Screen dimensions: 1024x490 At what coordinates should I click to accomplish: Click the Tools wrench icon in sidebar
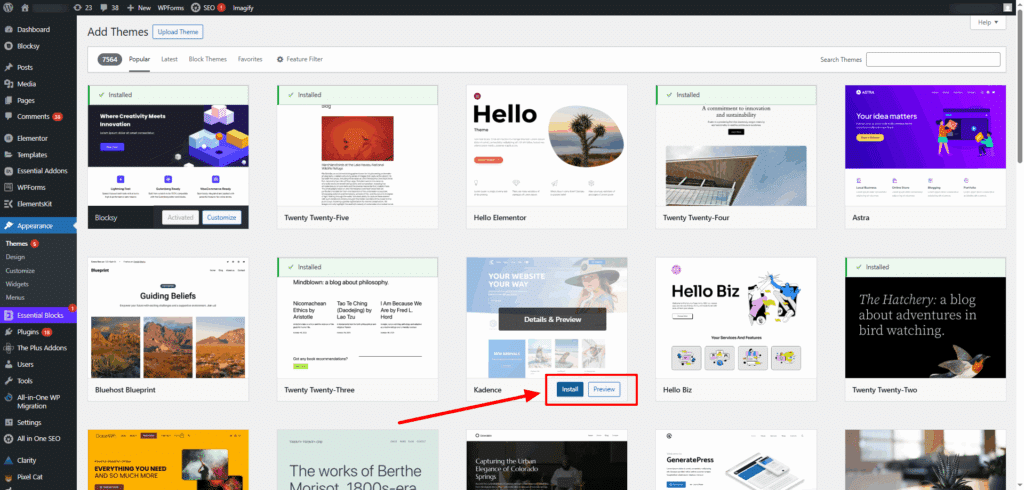[x=8, y=380]
